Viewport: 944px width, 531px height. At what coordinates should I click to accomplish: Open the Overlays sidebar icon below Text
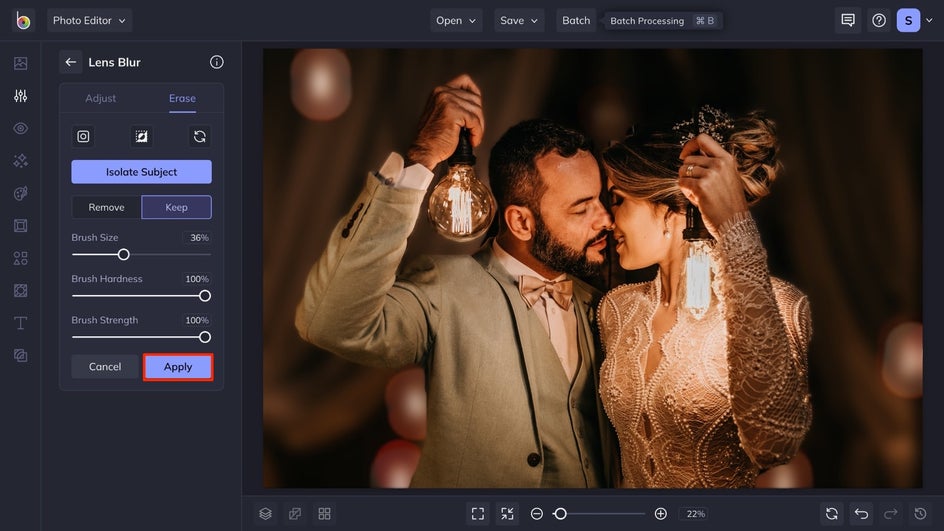tap(20, 356)
